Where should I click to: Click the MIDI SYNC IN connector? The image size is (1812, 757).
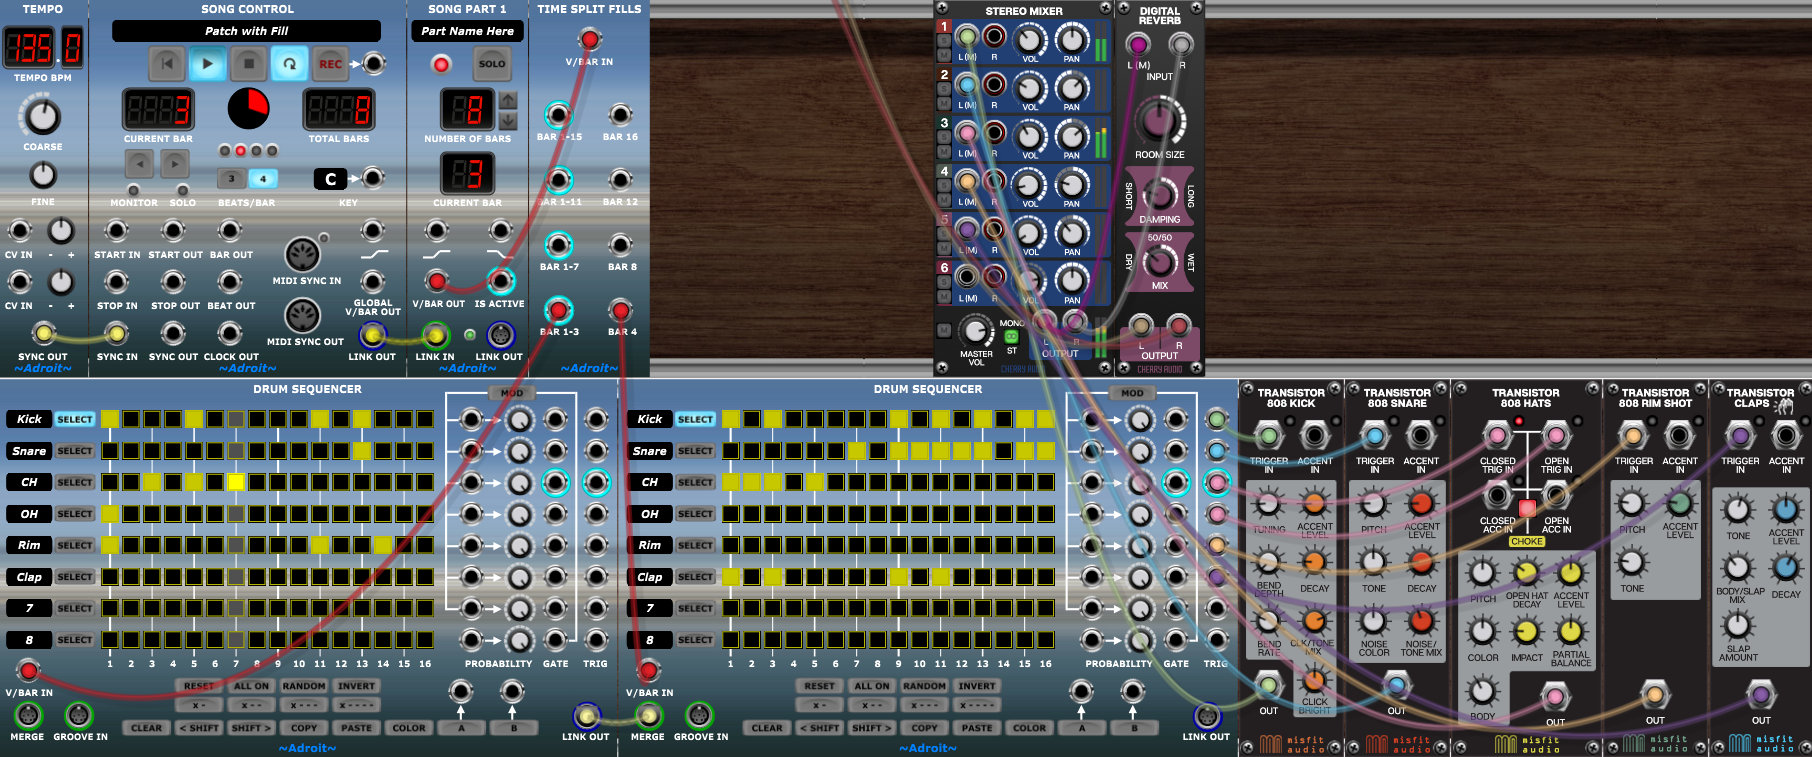(x=302, y=255)
